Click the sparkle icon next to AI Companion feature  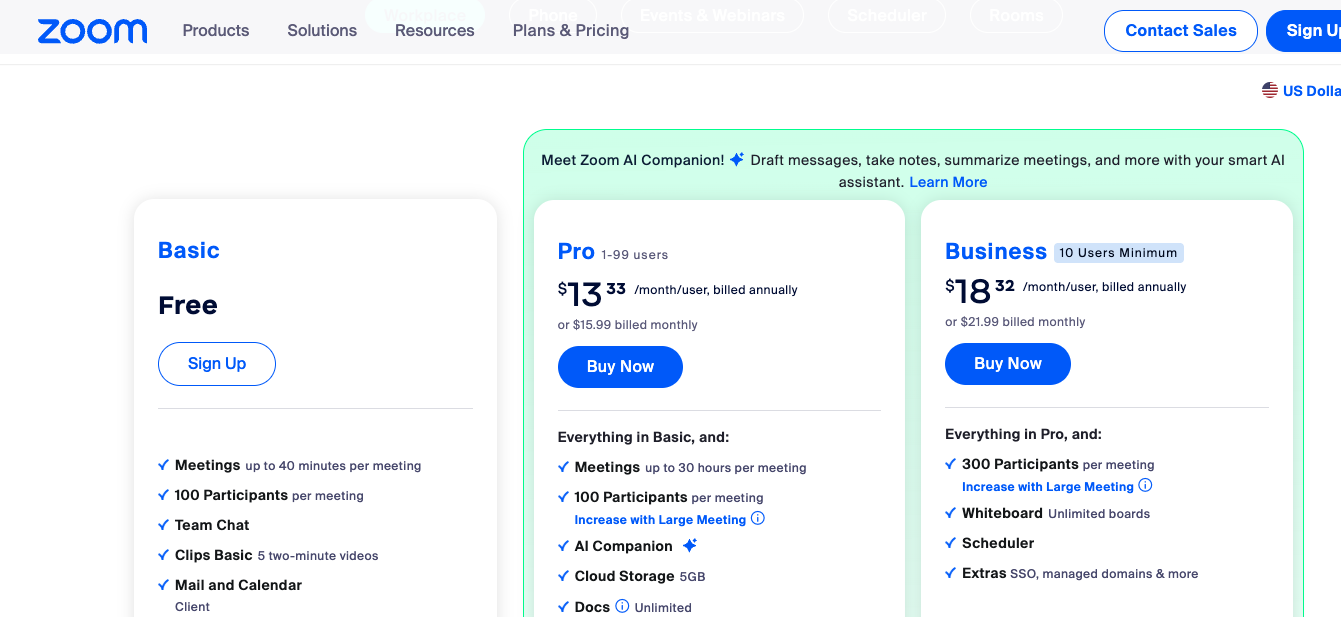[x=689, y=545]
